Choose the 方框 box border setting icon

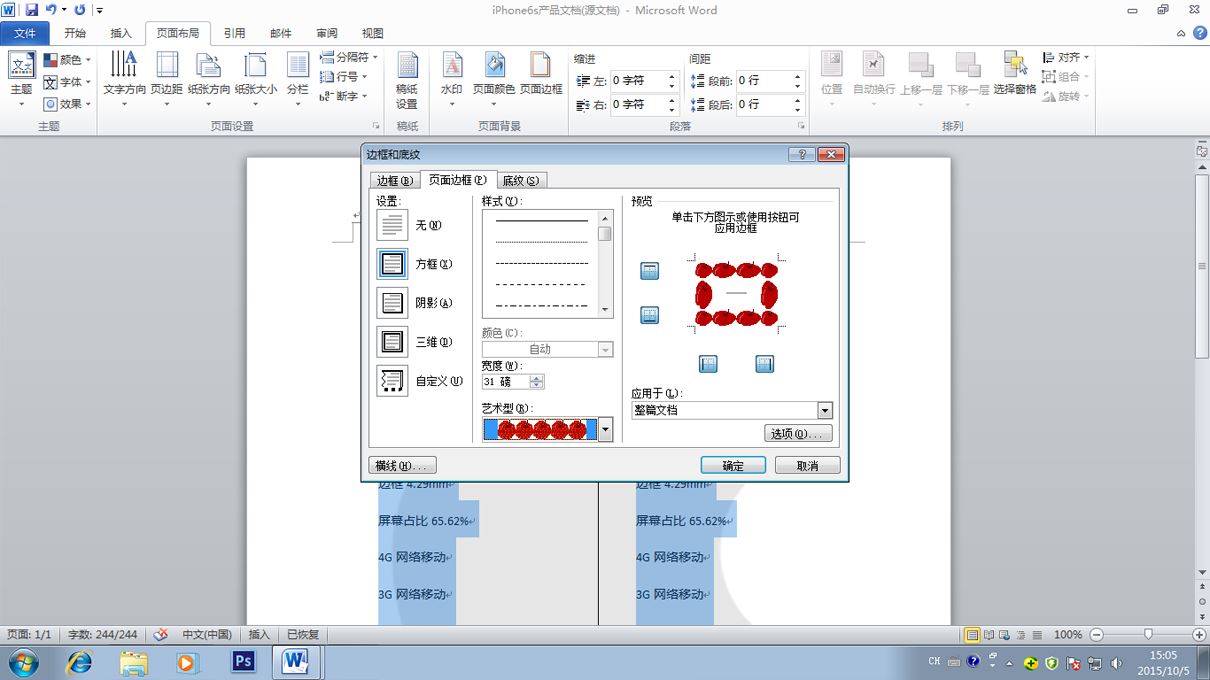392,264
